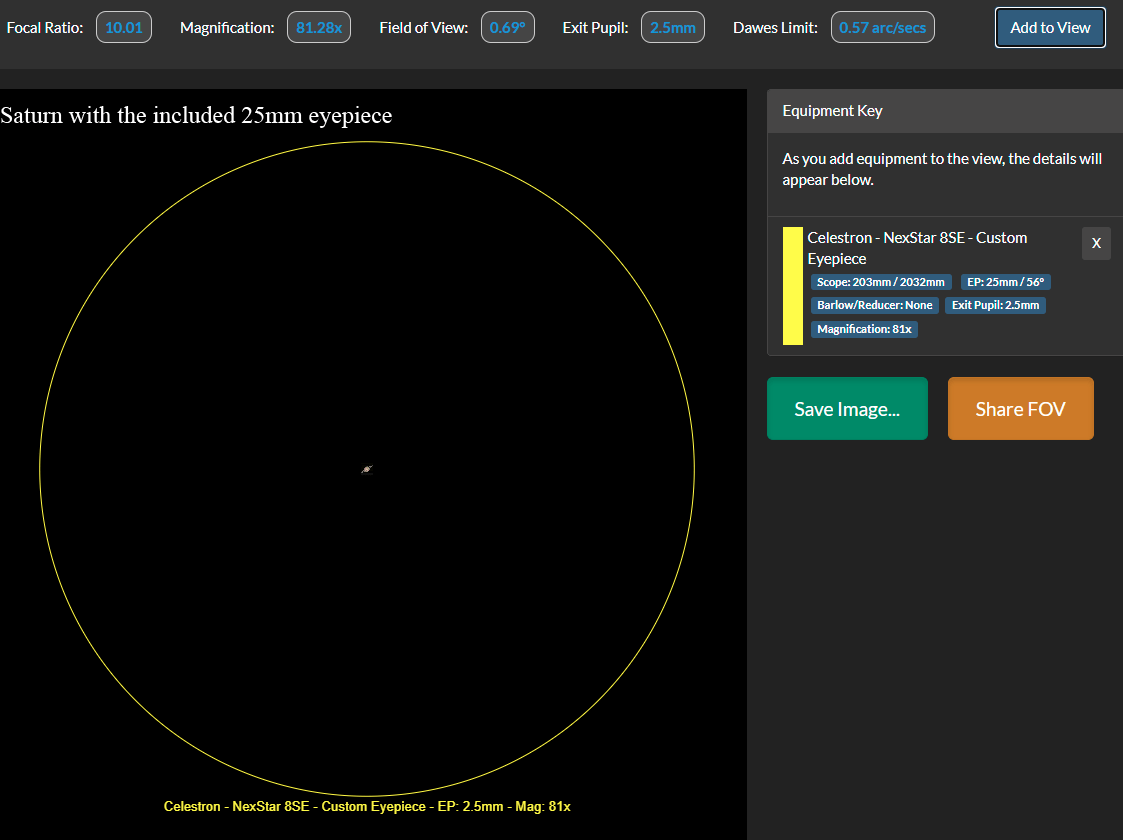
Task: Click the Celestron NexStar 8SE equipment title
Action: point(917,248)
